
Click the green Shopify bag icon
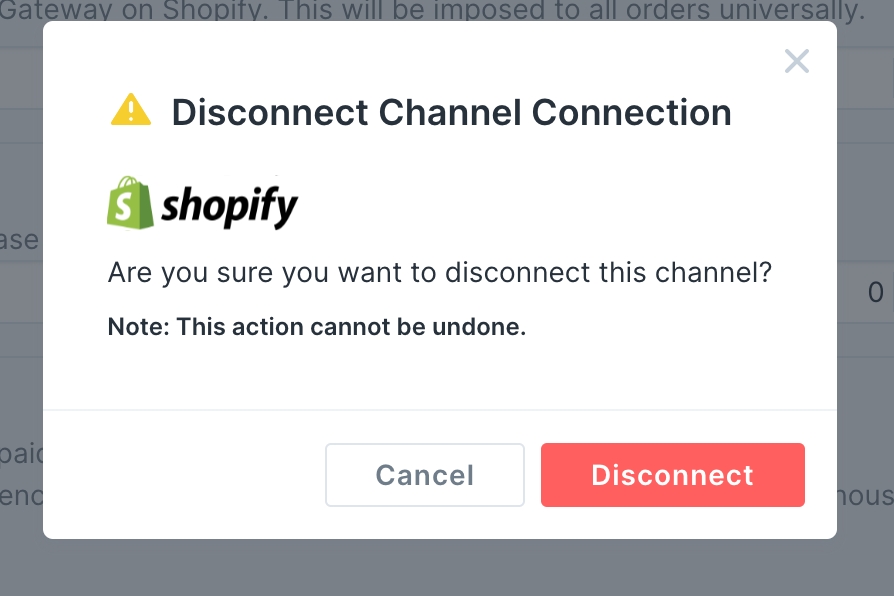tap(130, 203)
